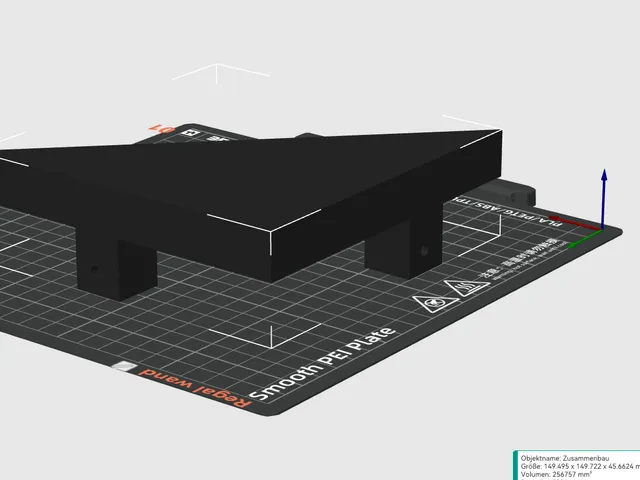Screen dimensions: 640x480
Task: Click the edit icon beside 'Regal wand'
Action: (125, 366)
